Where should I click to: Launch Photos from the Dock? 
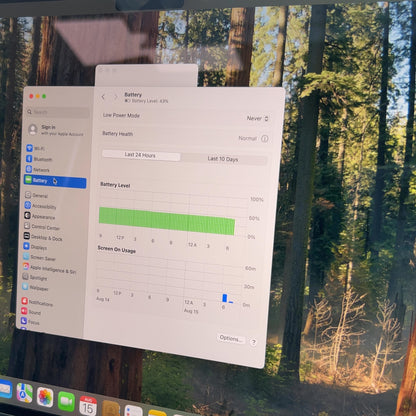tap(45, 397)
